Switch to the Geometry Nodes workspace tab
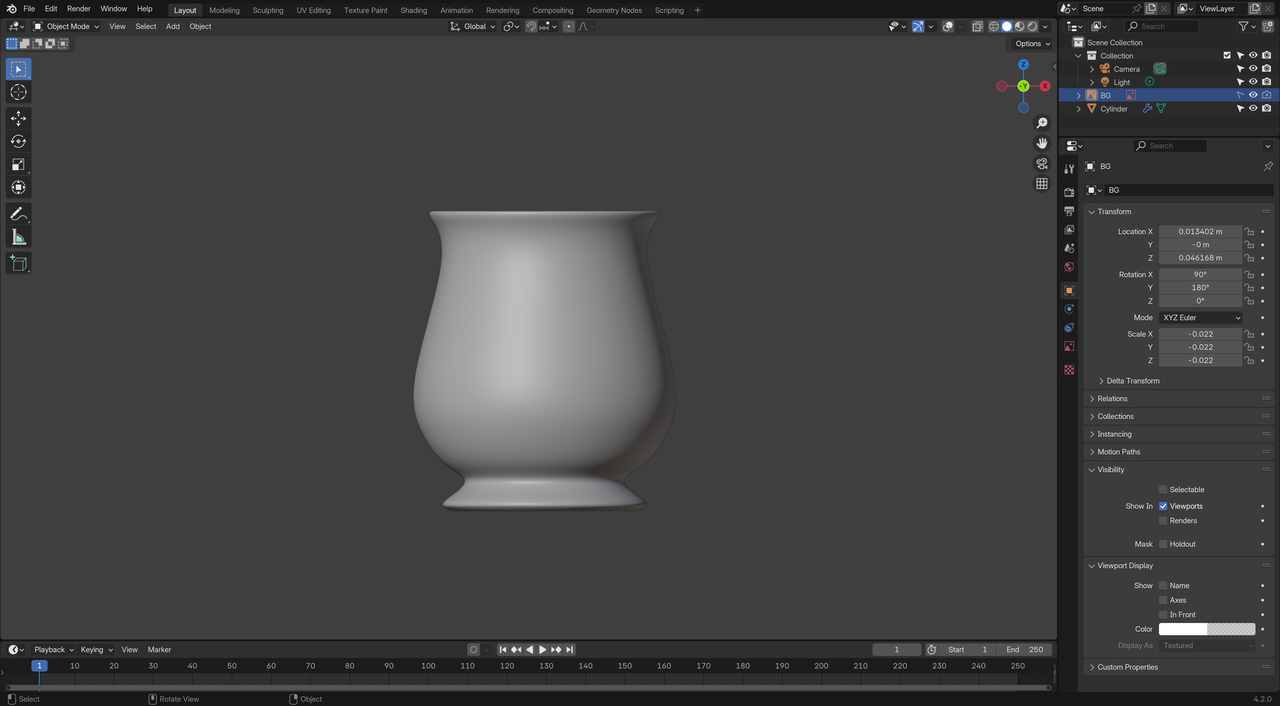1280x706 pixels. 614,10
